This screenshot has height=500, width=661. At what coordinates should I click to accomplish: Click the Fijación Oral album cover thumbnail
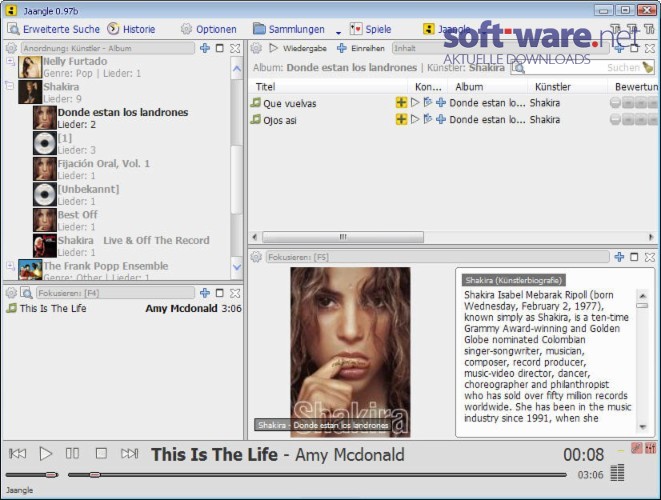pos(45,169)
